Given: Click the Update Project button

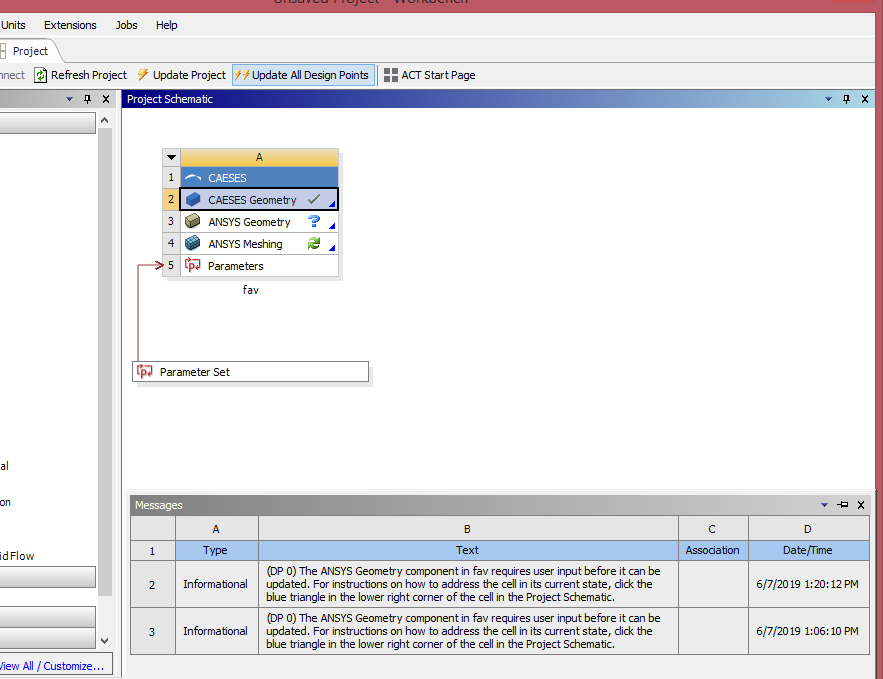Looking at the screenshot, I should point(181,75).
